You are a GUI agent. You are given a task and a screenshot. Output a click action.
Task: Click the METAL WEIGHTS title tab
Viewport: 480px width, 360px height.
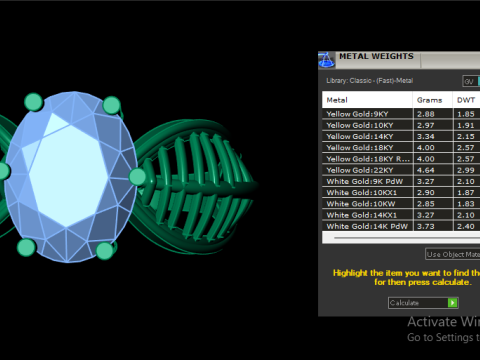pyautogui.click(x=376, y=56)
